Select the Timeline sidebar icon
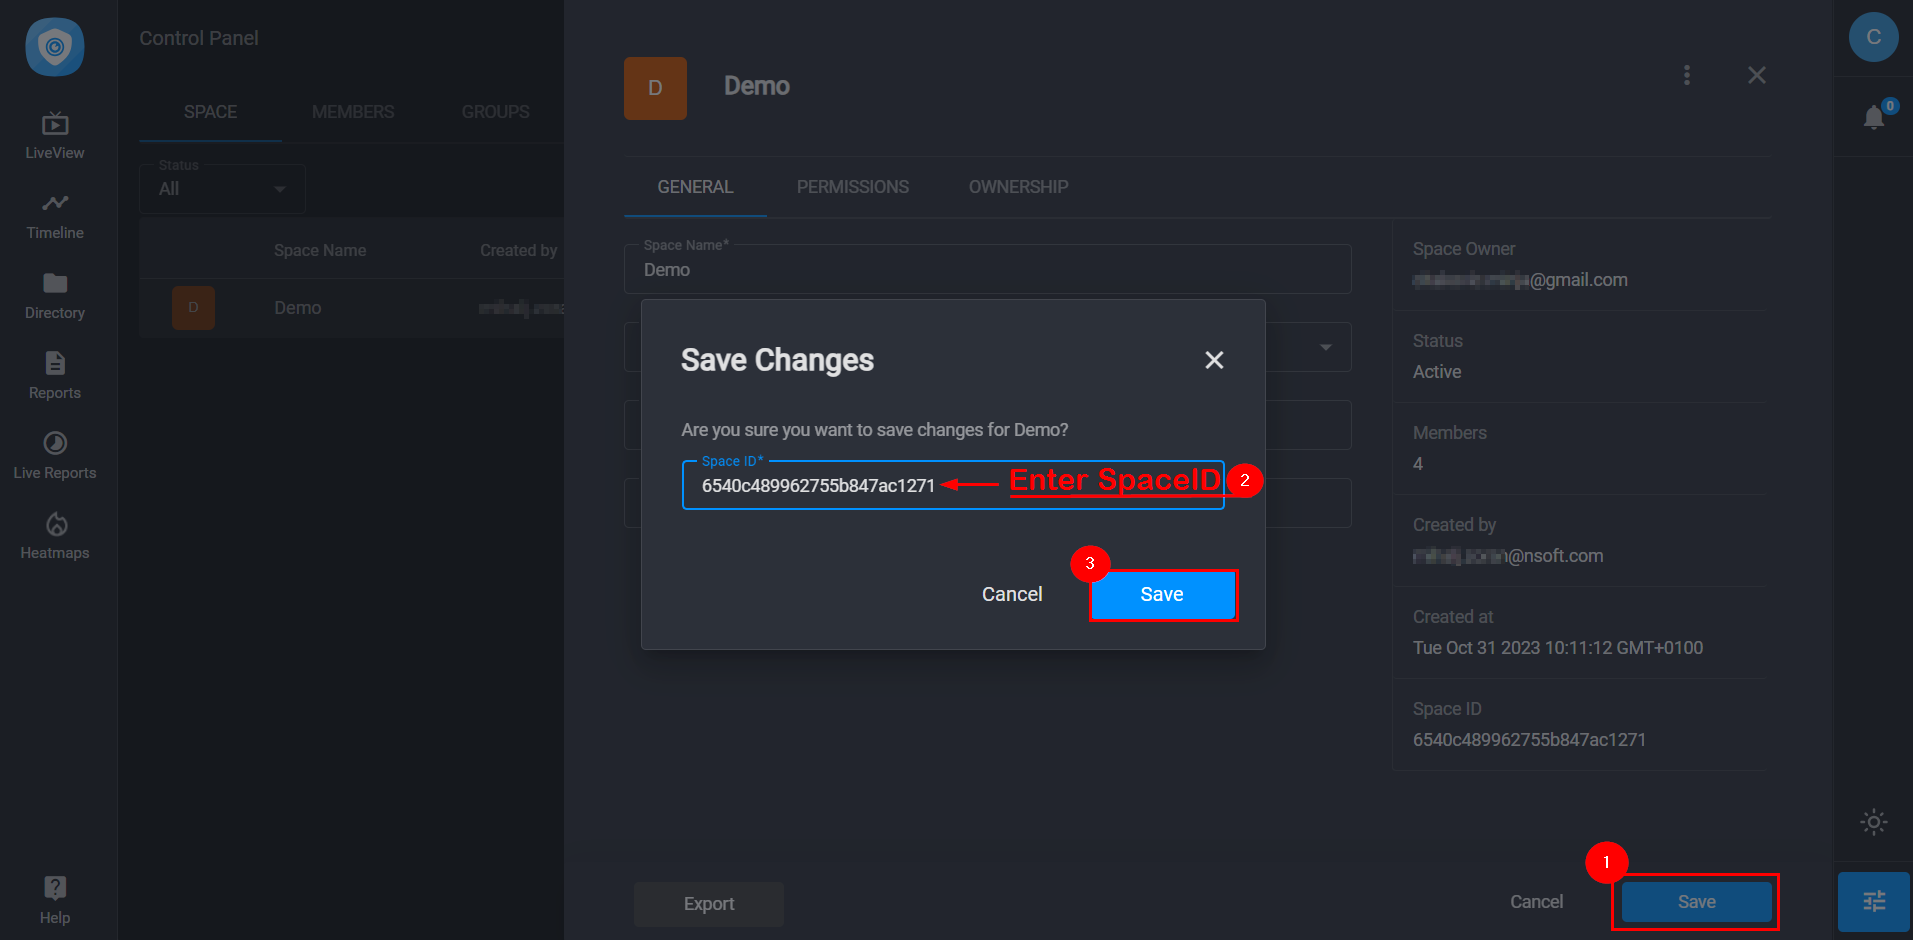 pyautogui.click(x=54, y=213)
